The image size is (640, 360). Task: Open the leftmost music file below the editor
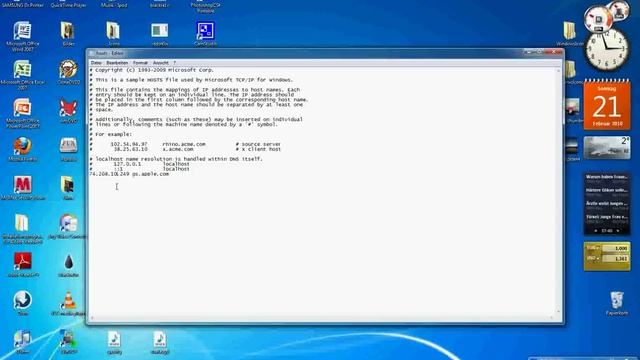coord(114,342)
